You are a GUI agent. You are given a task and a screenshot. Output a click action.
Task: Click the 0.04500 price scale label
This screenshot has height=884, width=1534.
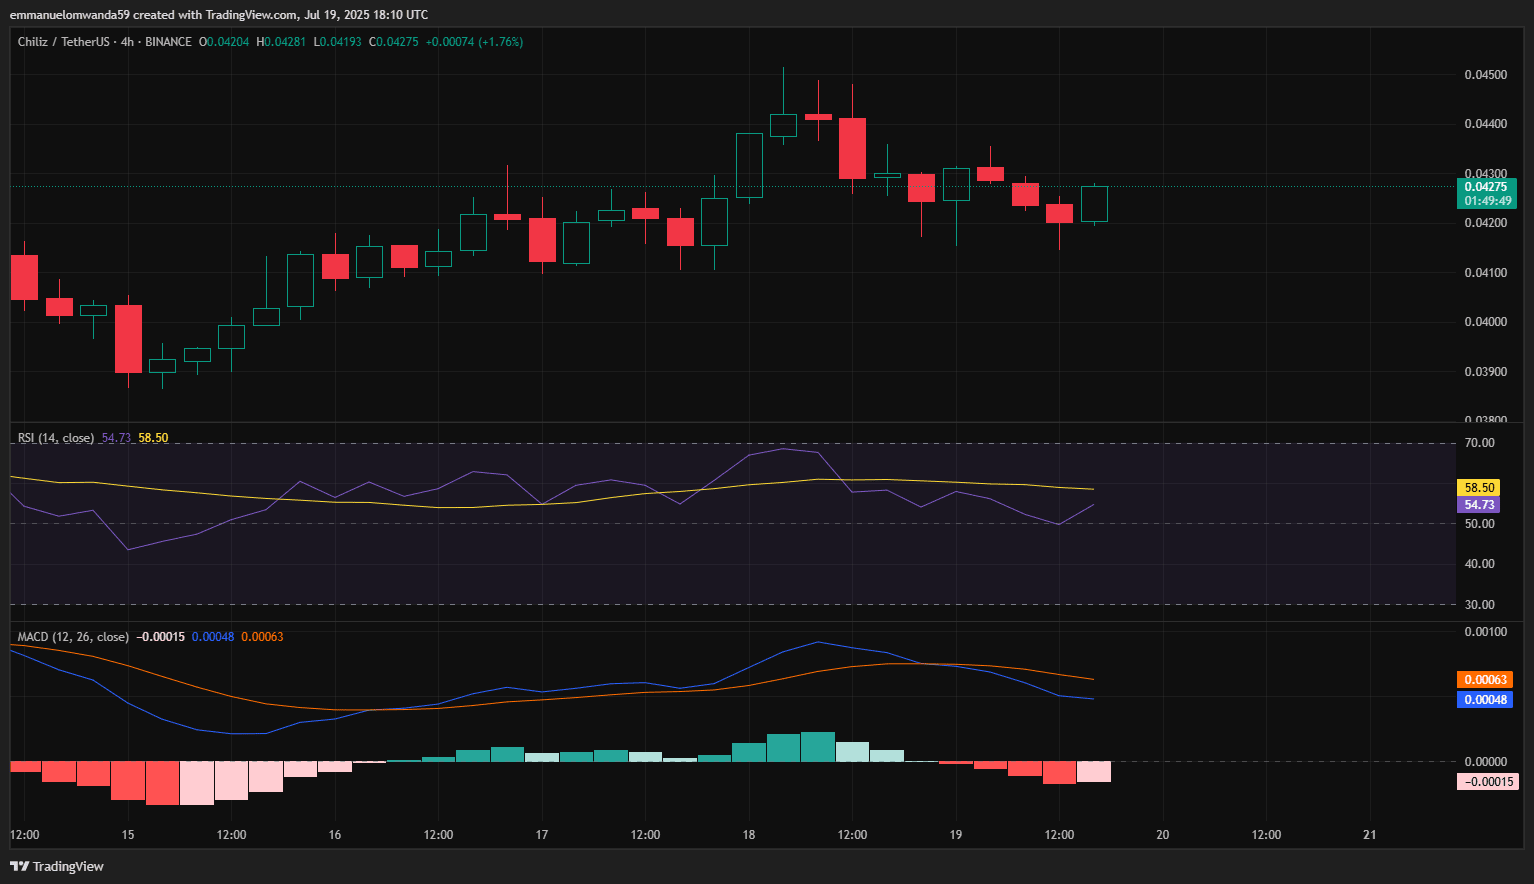coord(1488,74)
